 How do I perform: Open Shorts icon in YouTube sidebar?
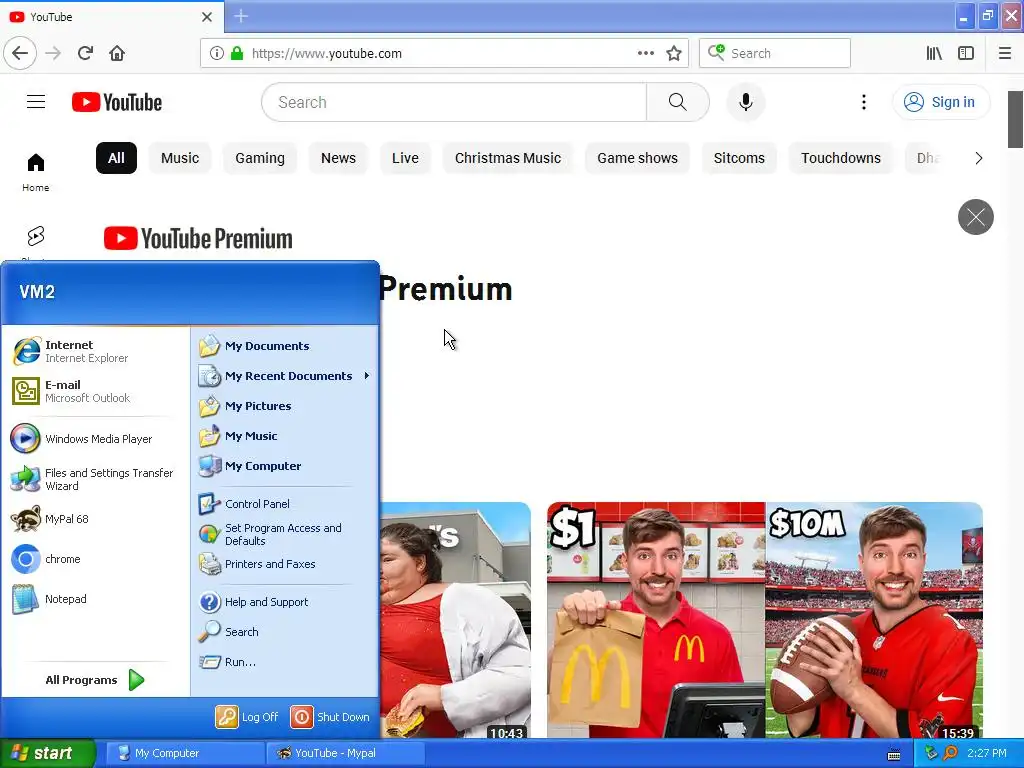(x=36, y=236)
